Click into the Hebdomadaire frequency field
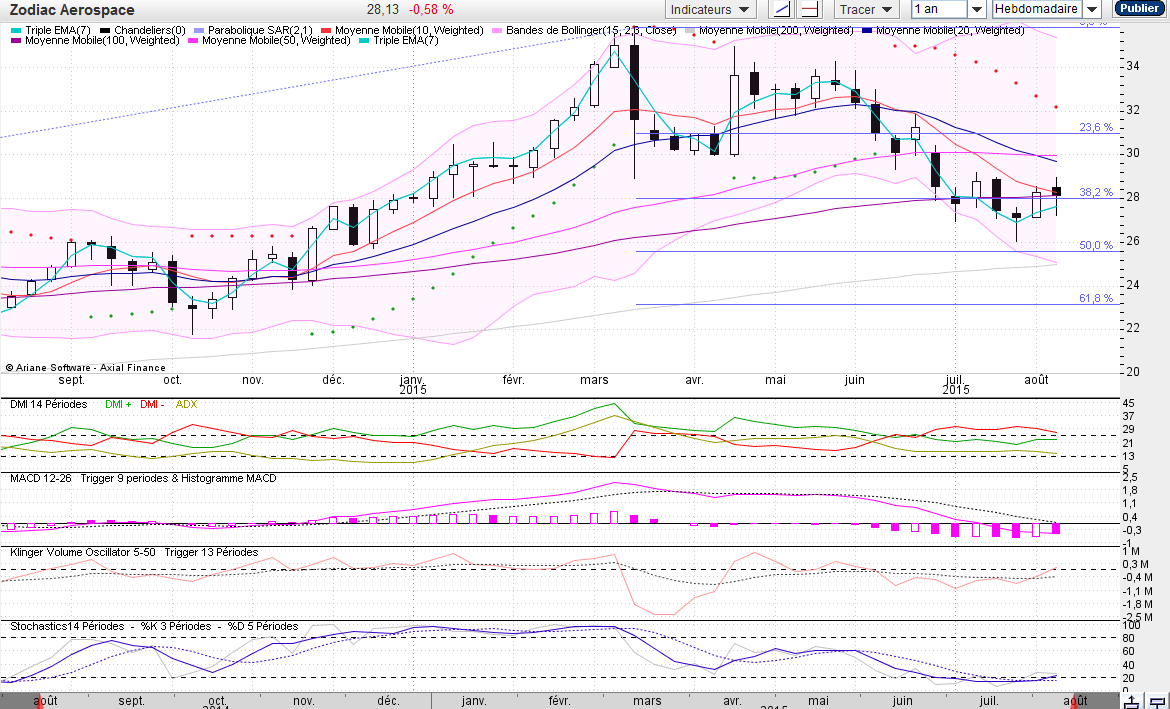This screenshot has width=1170, height=709. tap(1037, 10)
